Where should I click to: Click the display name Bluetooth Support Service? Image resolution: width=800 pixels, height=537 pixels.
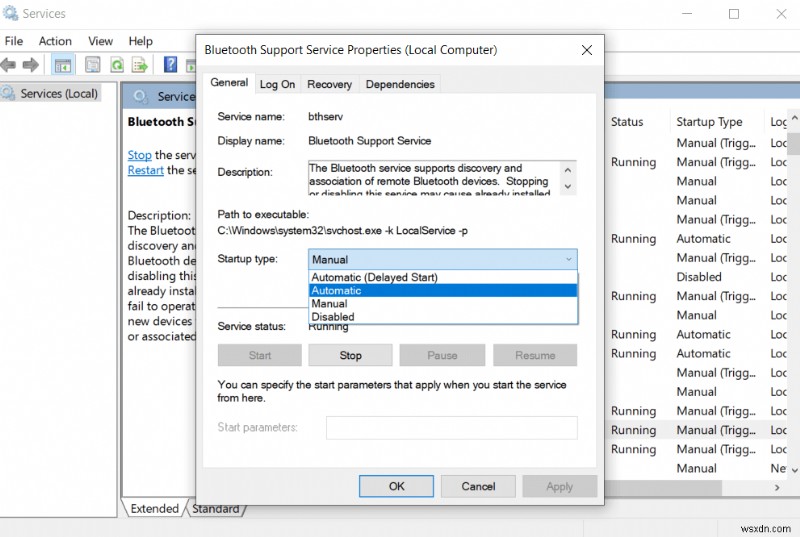coord(369,141)
